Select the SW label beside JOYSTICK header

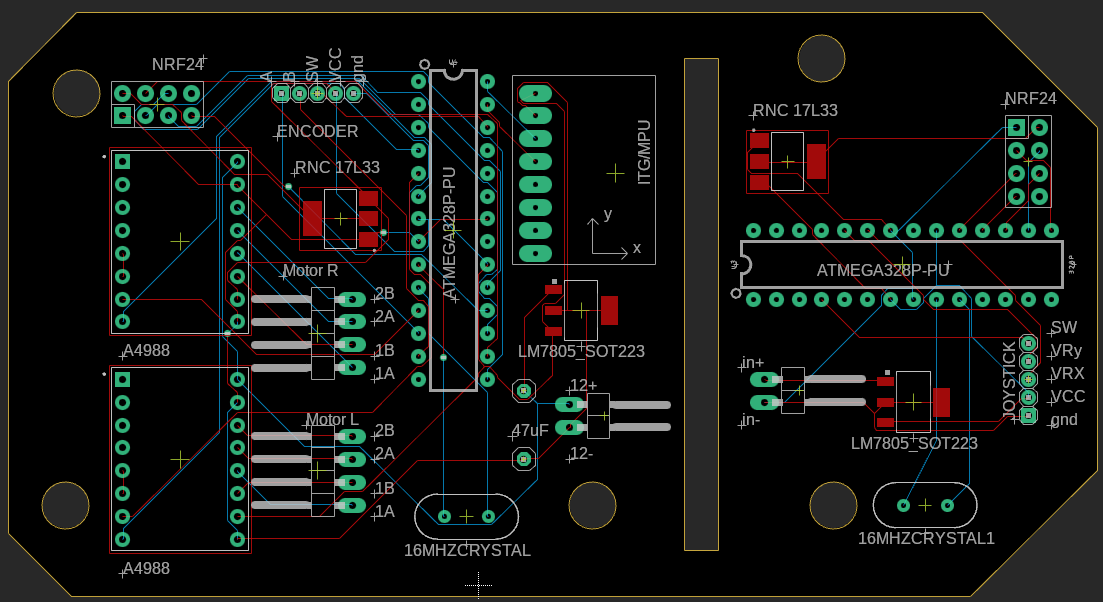coord(1064,328)
